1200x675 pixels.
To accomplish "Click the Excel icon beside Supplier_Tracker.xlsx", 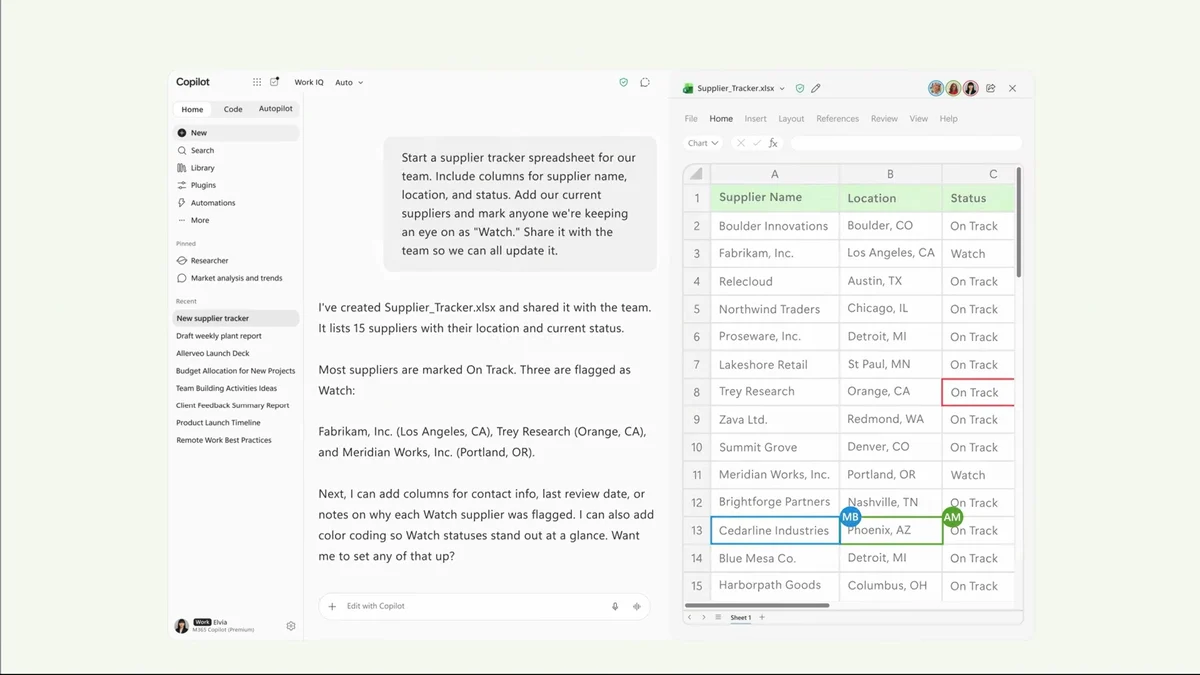I will click(x=688, y=88).
